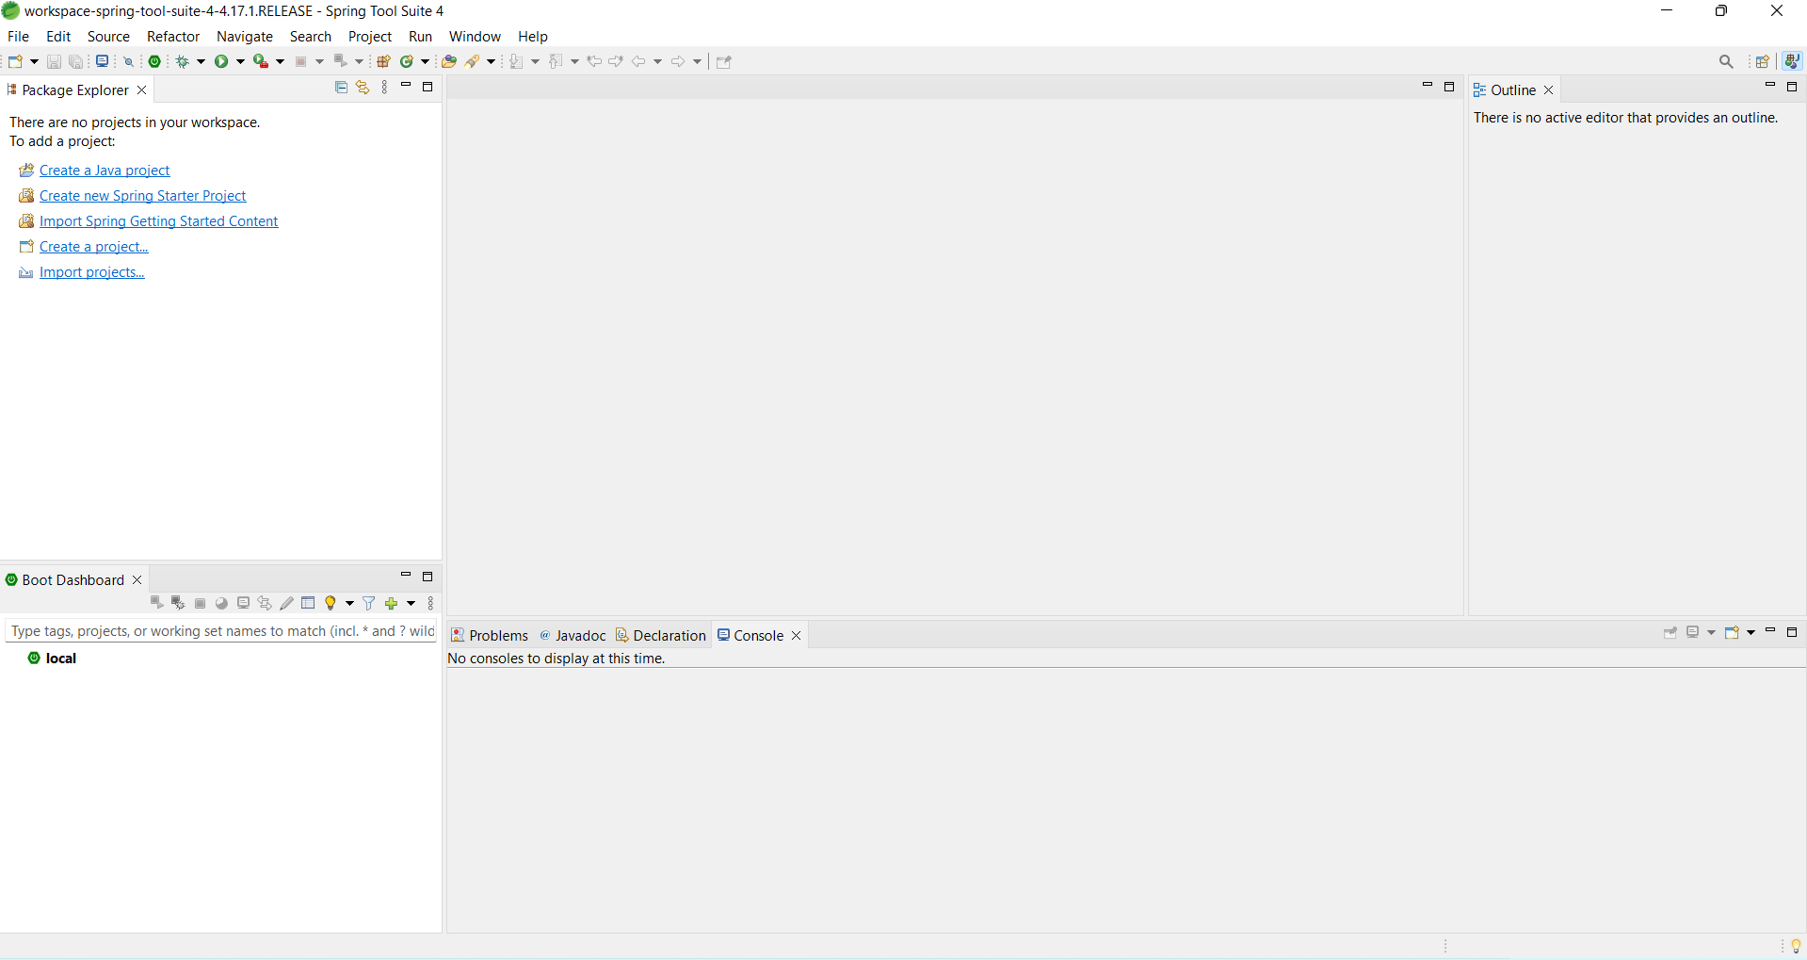Click the Import projects link
Screen dimensions: 1807x960
92,272
